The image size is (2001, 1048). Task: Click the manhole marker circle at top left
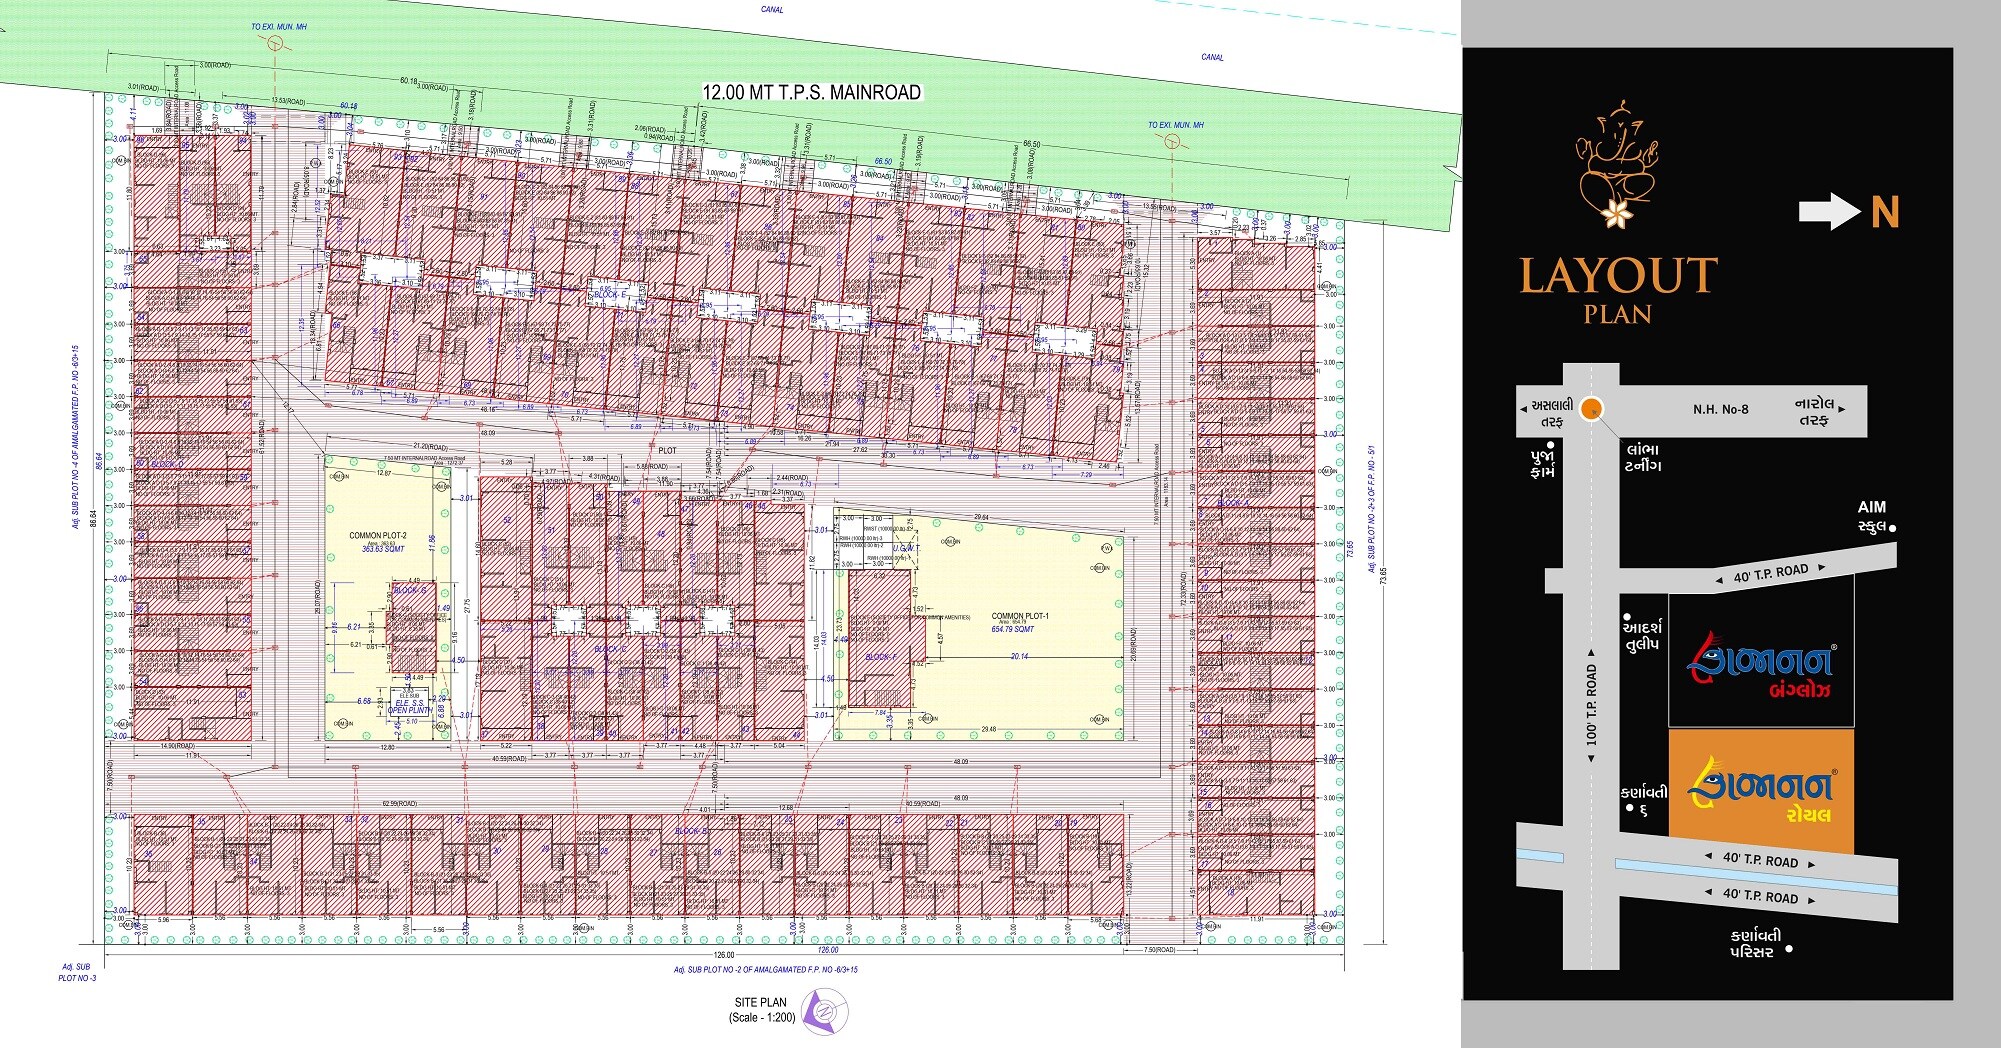(275, 42)
